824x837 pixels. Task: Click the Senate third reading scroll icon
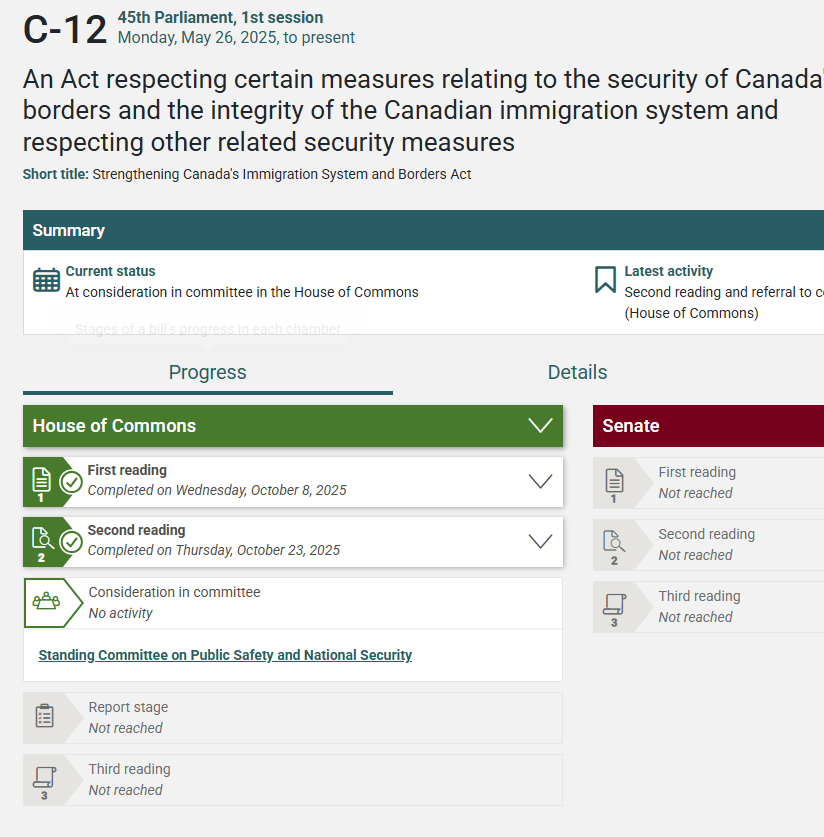pos(614,606)
